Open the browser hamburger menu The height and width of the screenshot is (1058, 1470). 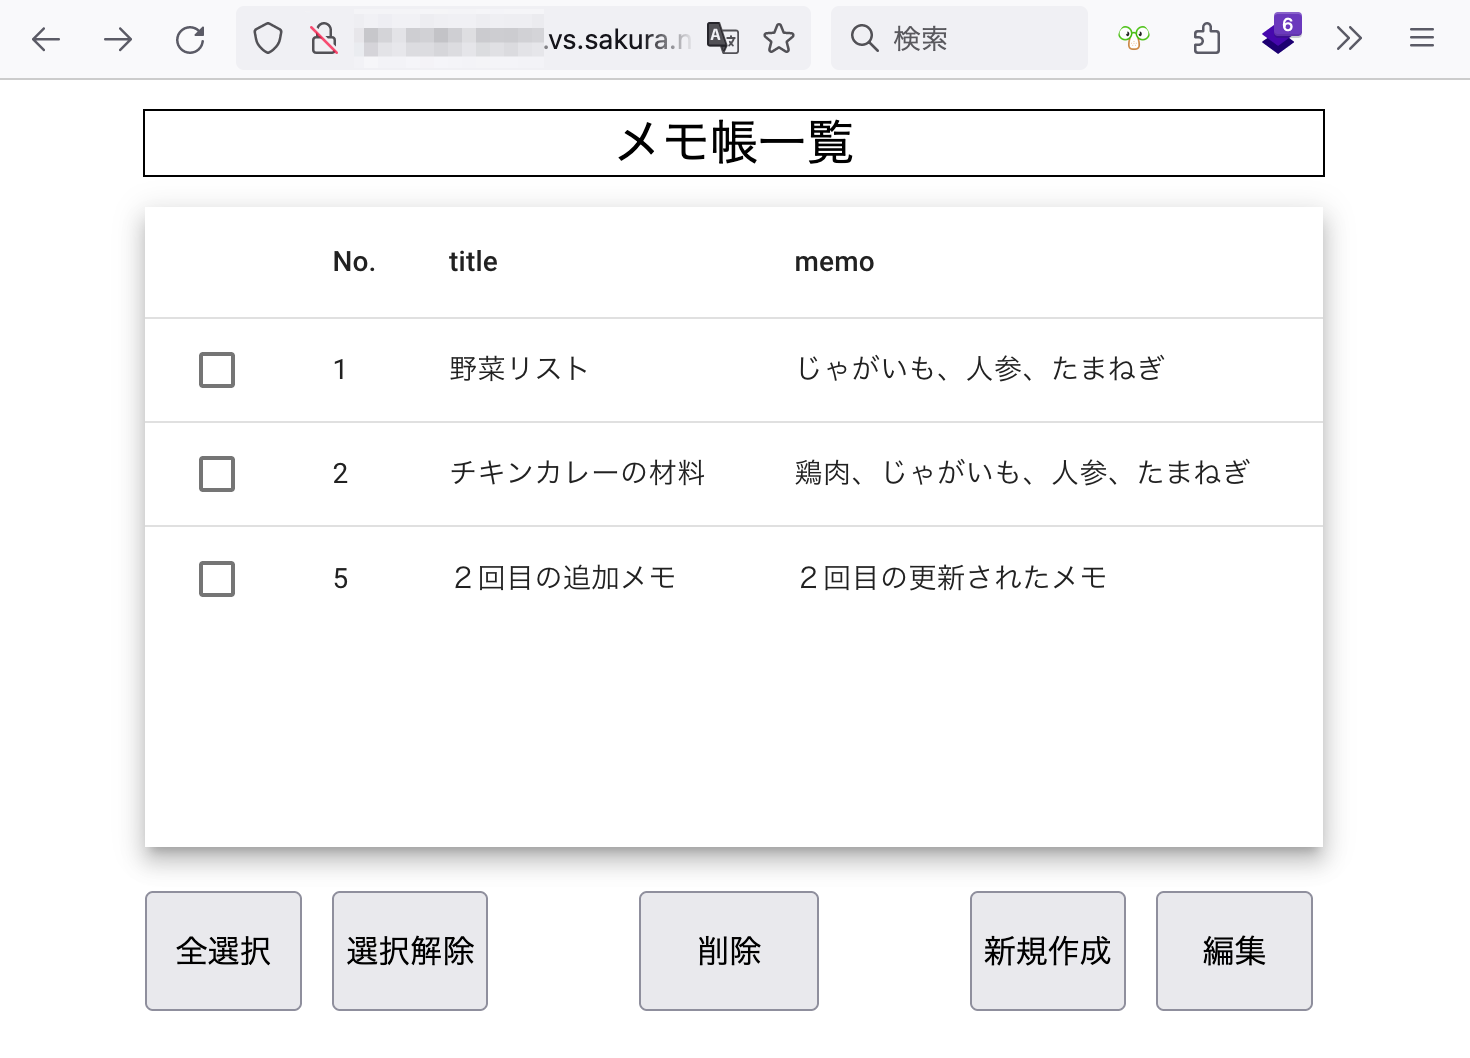(1421, 39)
